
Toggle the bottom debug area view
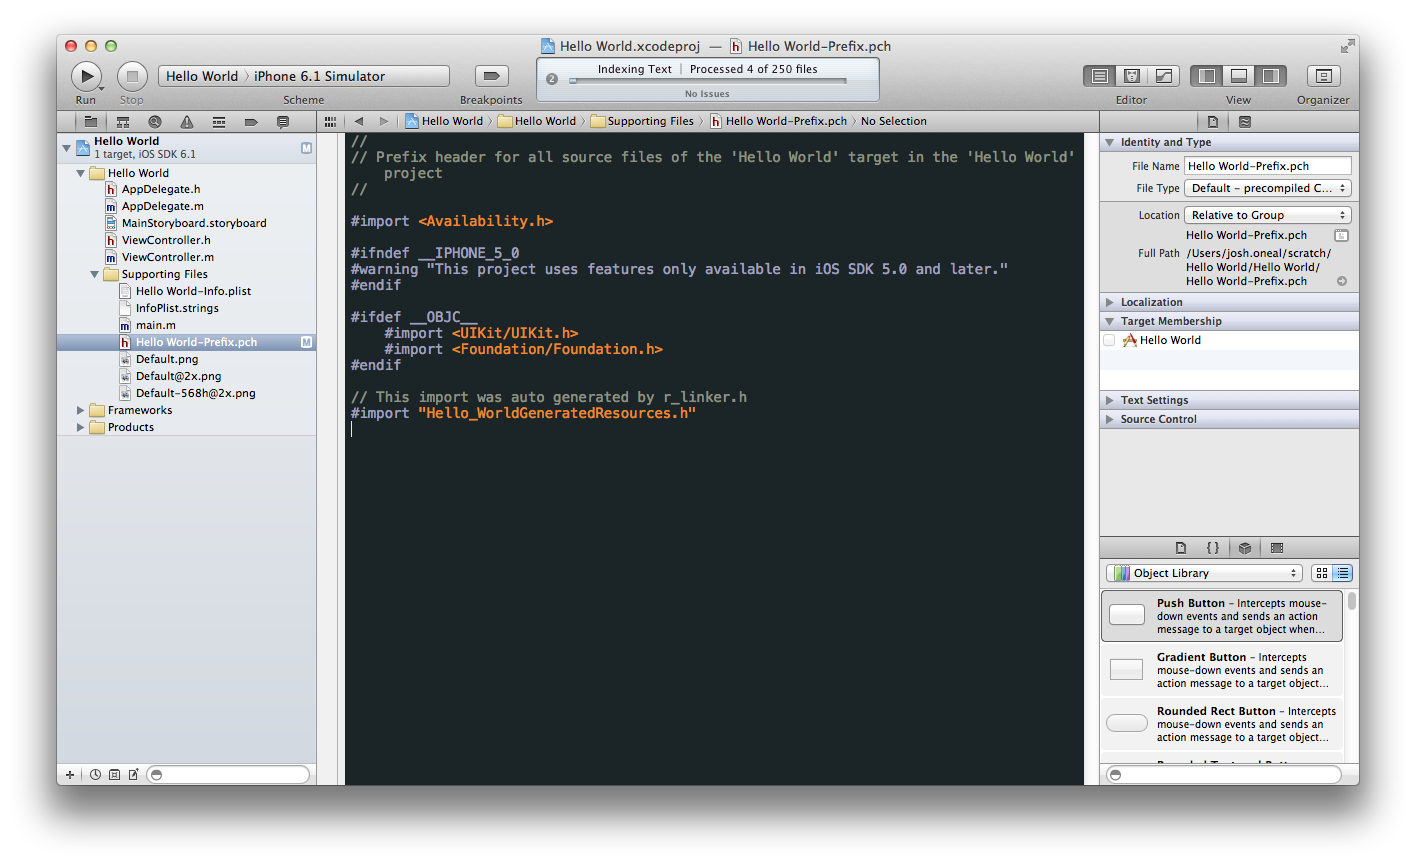tap(1239, 76)
